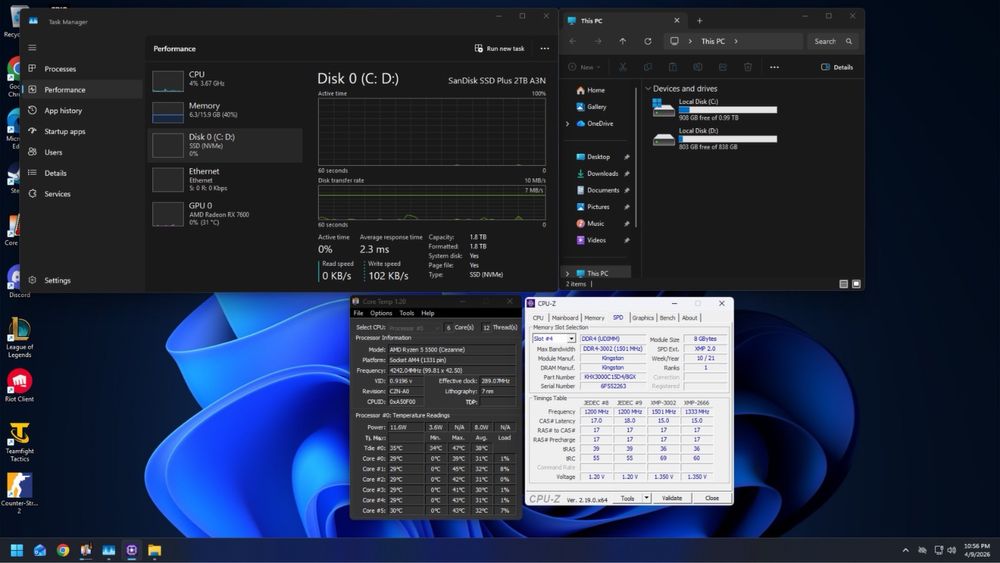Refresh the This PC folder view
Image resolution: width=1000 pixels, height=563 pixels.
point(647,41)
